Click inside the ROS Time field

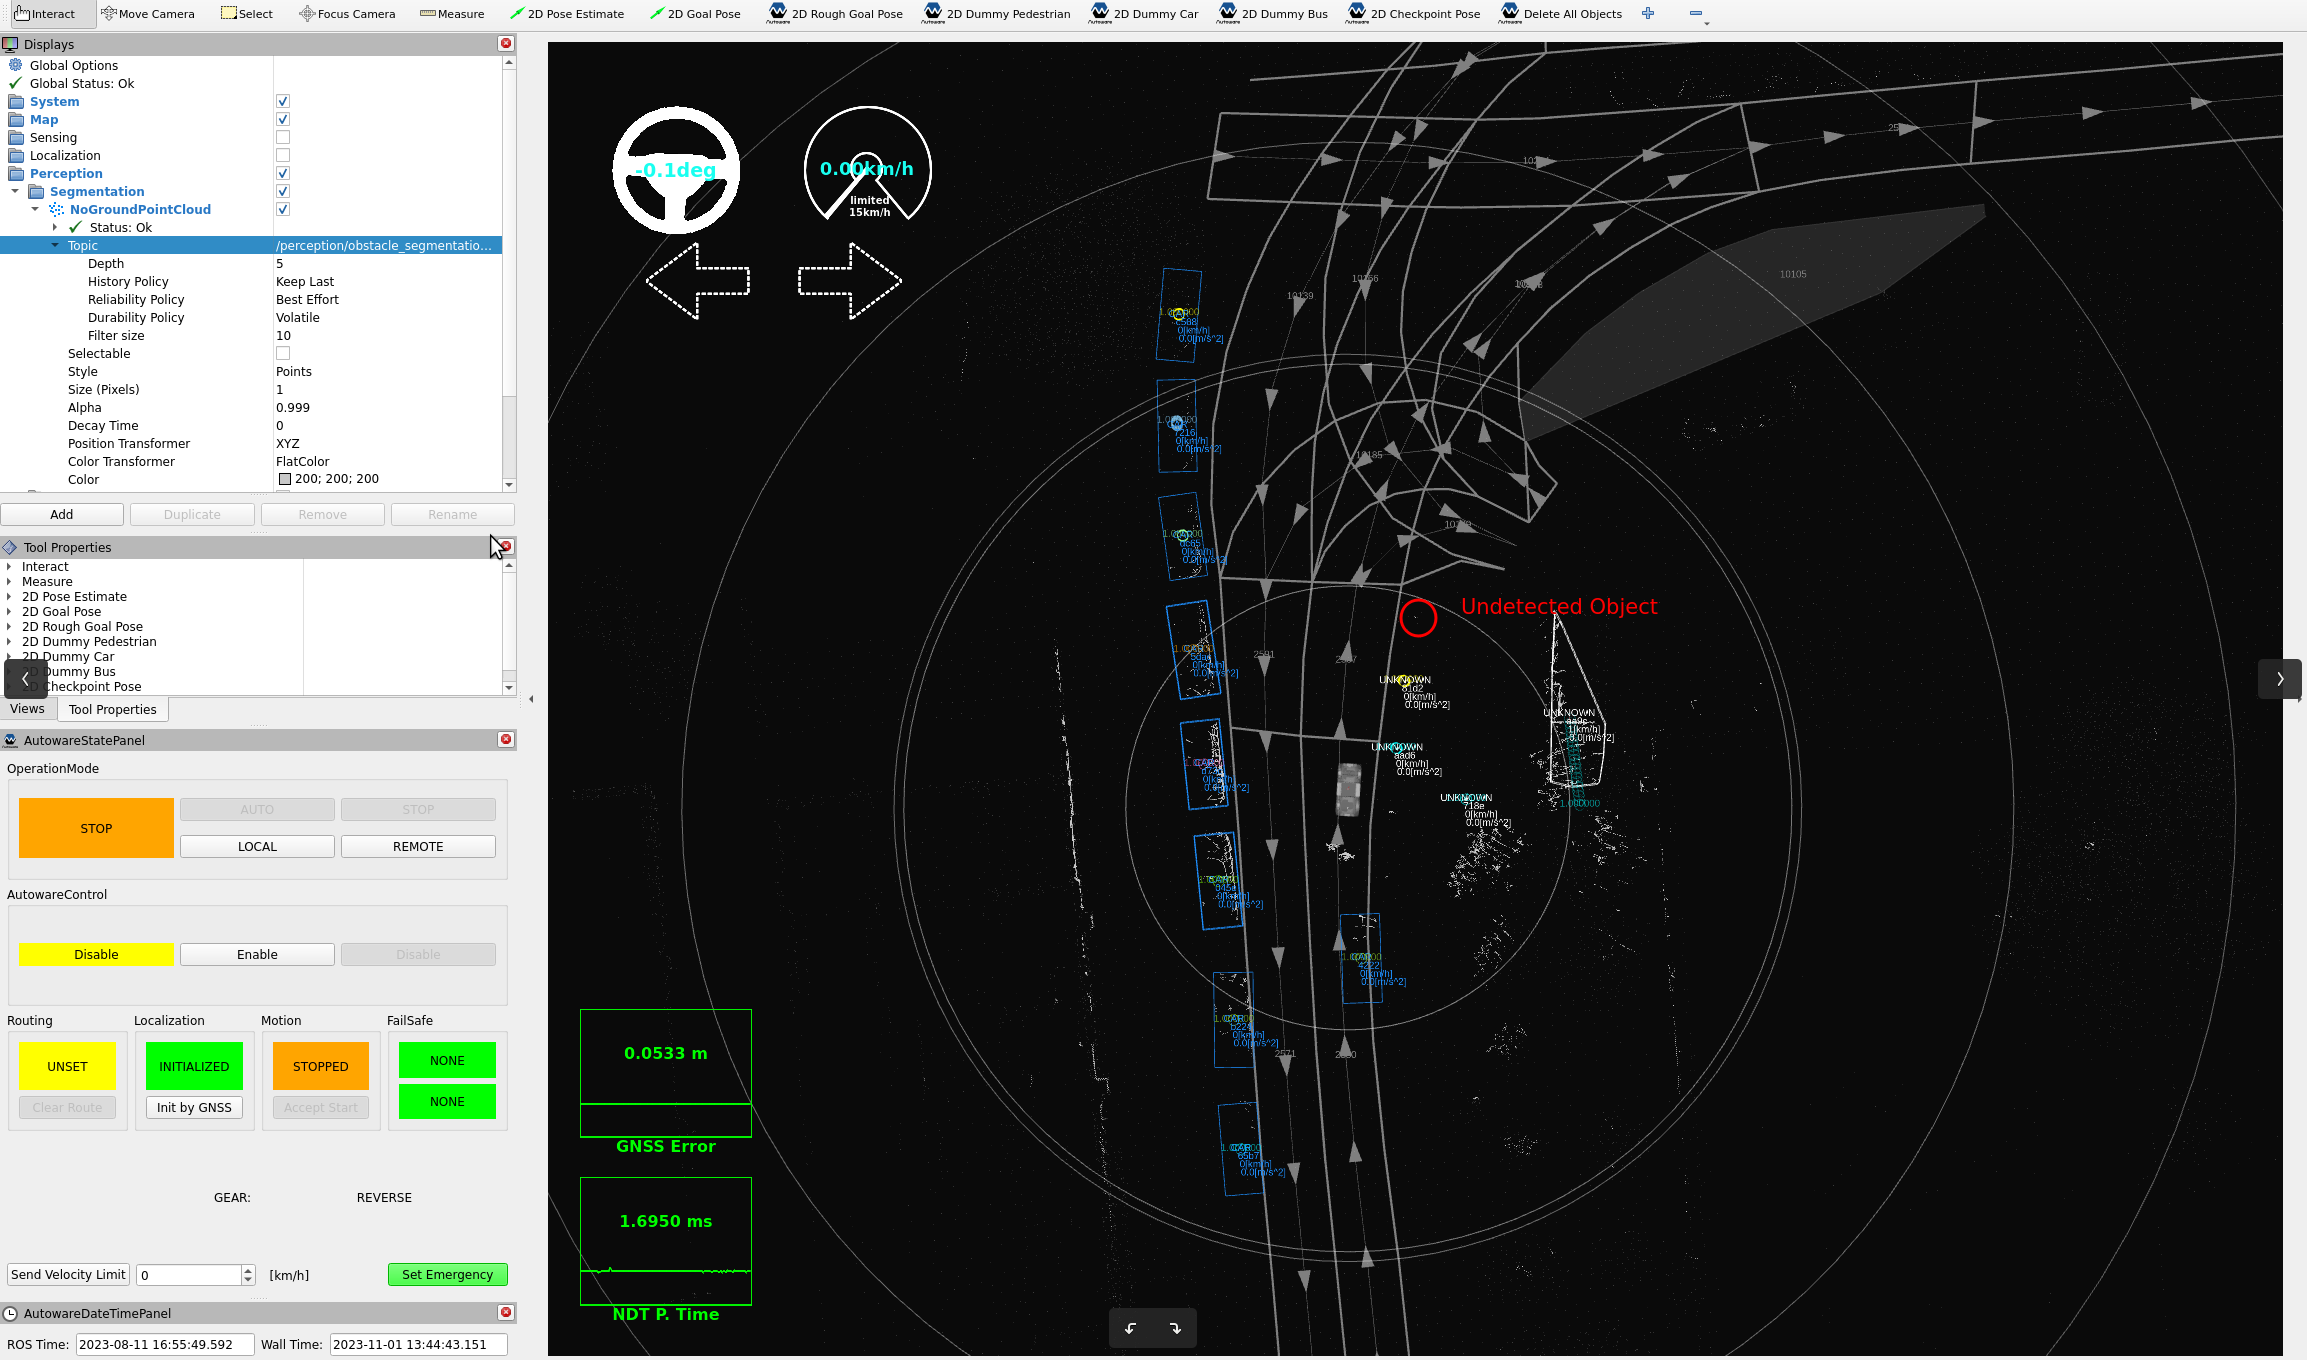coord(164,1344)
